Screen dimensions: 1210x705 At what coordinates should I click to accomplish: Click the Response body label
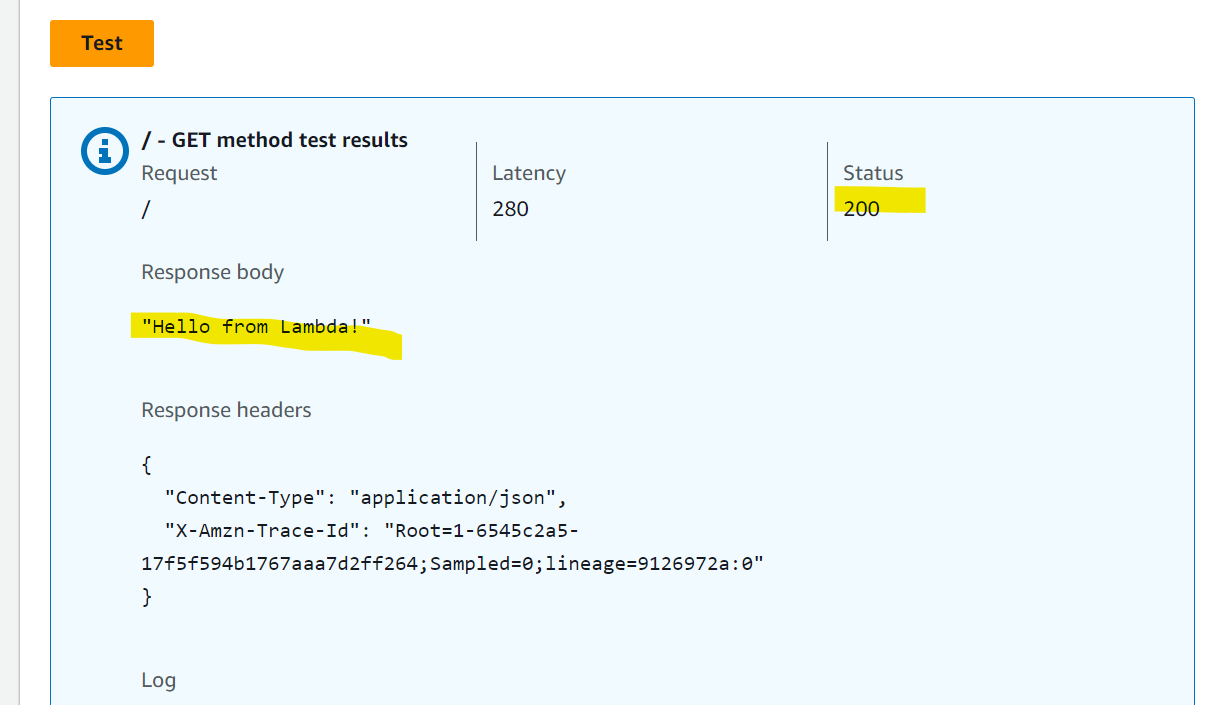tap(213, 272)
